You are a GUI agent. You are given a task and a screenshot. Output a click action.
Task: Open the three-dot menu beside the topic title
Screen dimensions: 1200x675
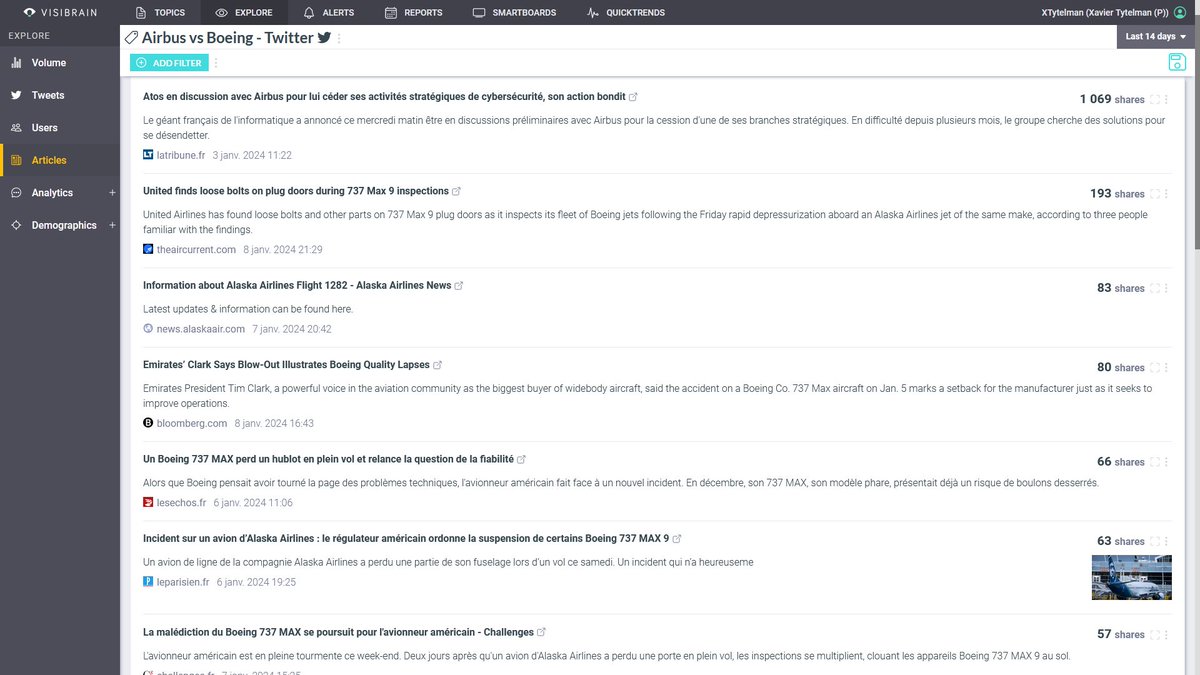(340, 38)
